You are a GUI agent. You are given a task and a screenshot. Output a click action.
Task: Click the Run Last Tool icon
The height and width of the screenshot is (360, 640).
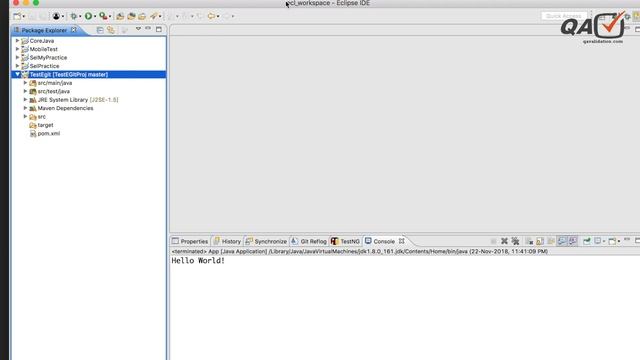tap(103, 16)
